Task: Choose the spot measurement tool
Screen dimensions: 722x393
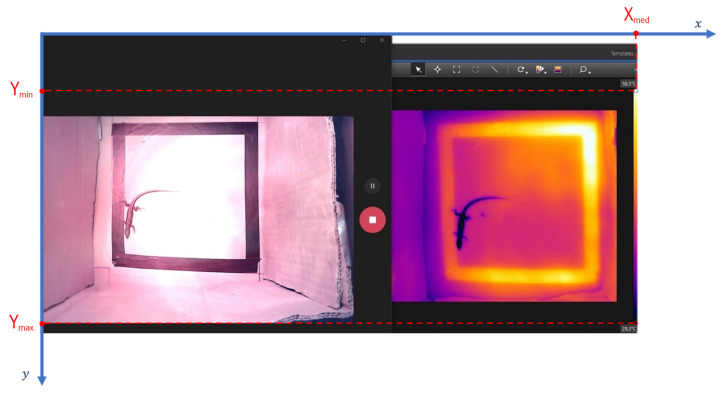Action: point(437,70)
